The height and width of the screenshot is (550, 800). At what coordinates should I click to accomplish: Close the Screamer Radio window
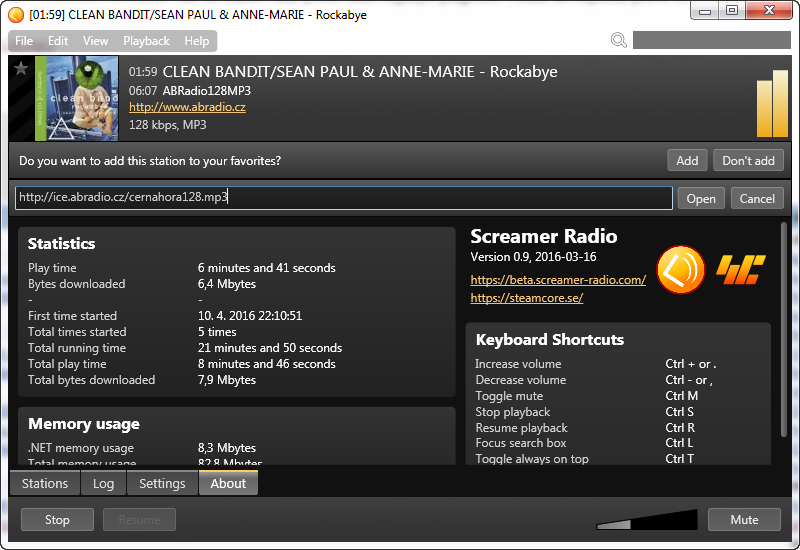[769, 10]
